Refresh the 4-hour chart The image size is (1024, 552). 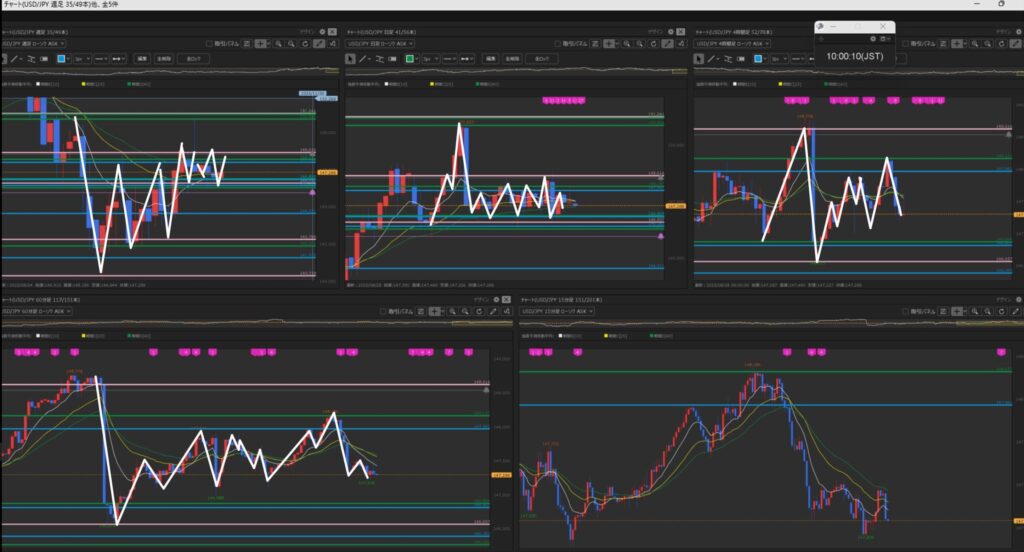(x=1001, y=44)
